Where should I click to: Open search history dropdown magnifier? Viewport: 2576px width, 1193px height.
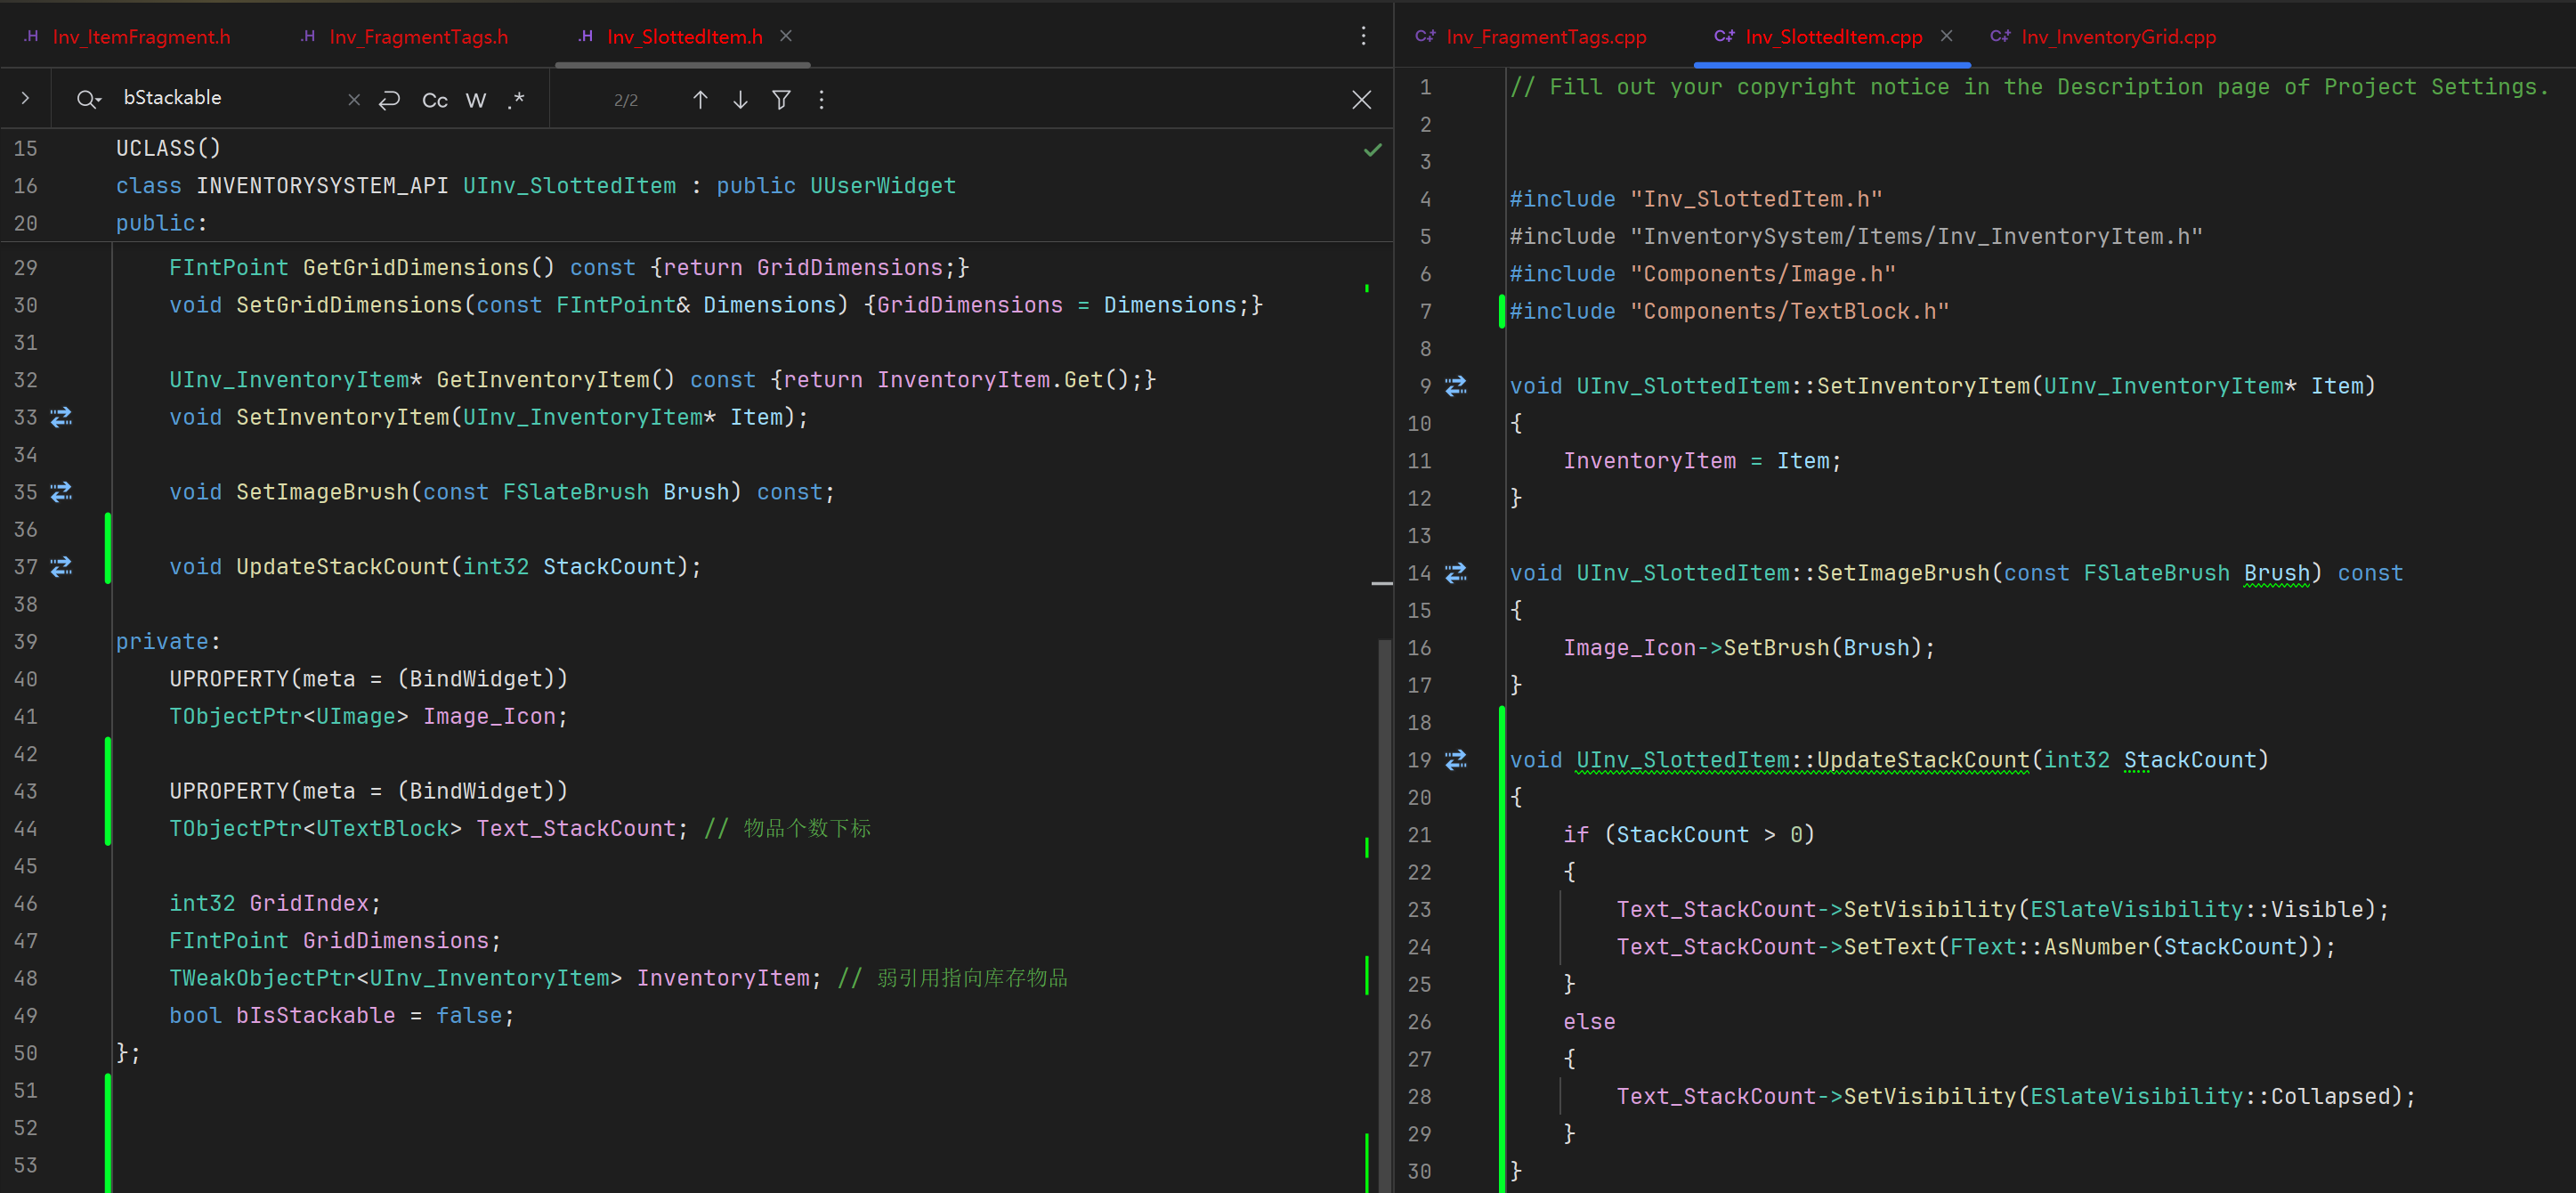[x=88, y=99]
